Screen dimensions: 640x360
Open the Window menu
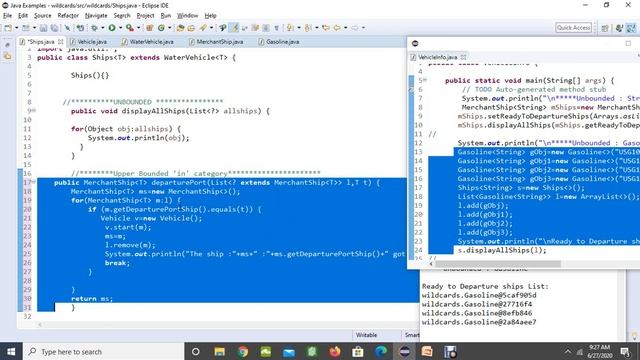pyautogui.click(x=187, y=16)
